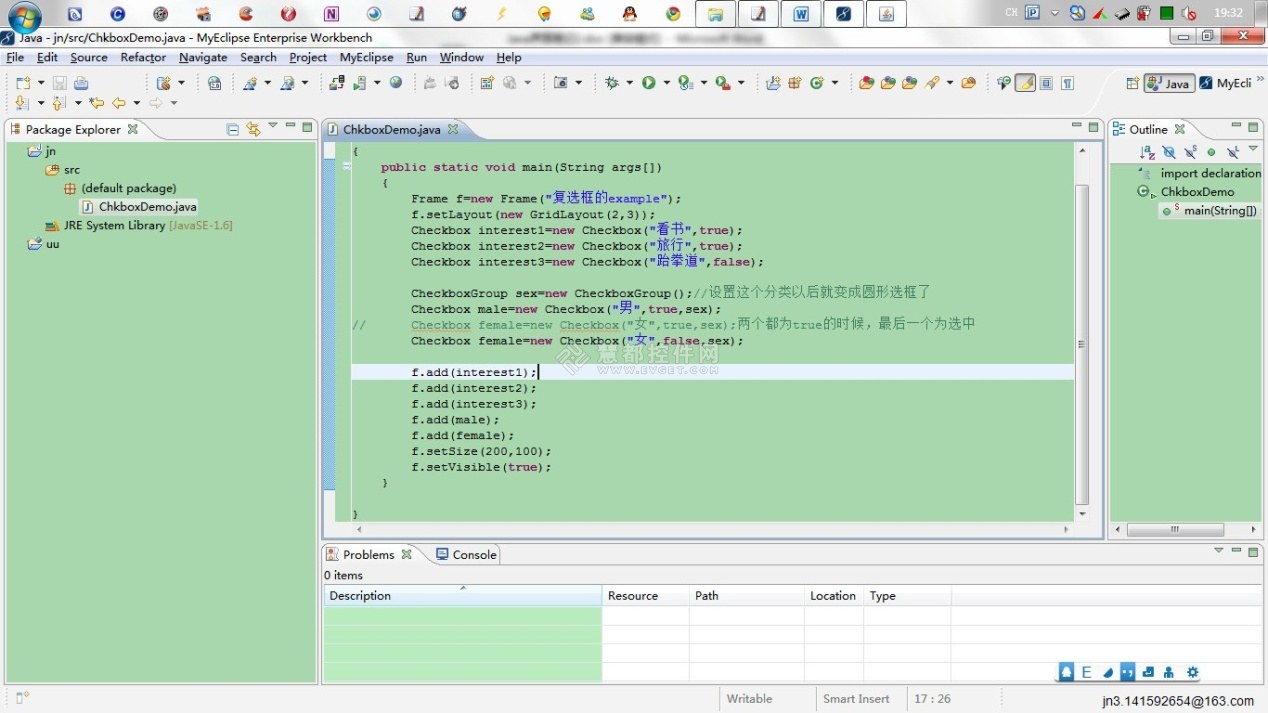Click the green Run button in toolbar
The height and width of the screenshot is (713, 1268).
649,83
